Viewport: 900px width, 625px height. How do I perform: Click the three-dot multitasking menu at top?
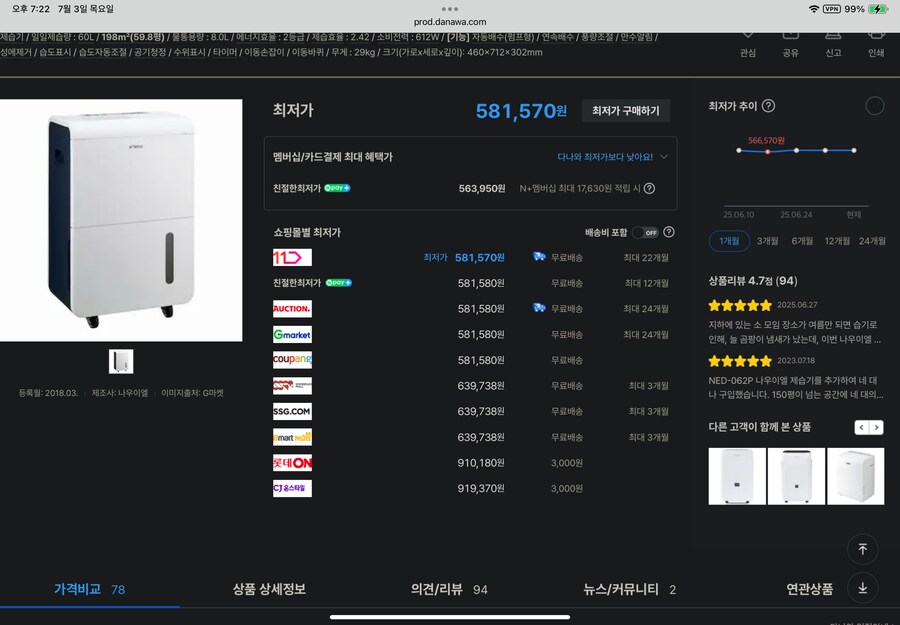450,9
